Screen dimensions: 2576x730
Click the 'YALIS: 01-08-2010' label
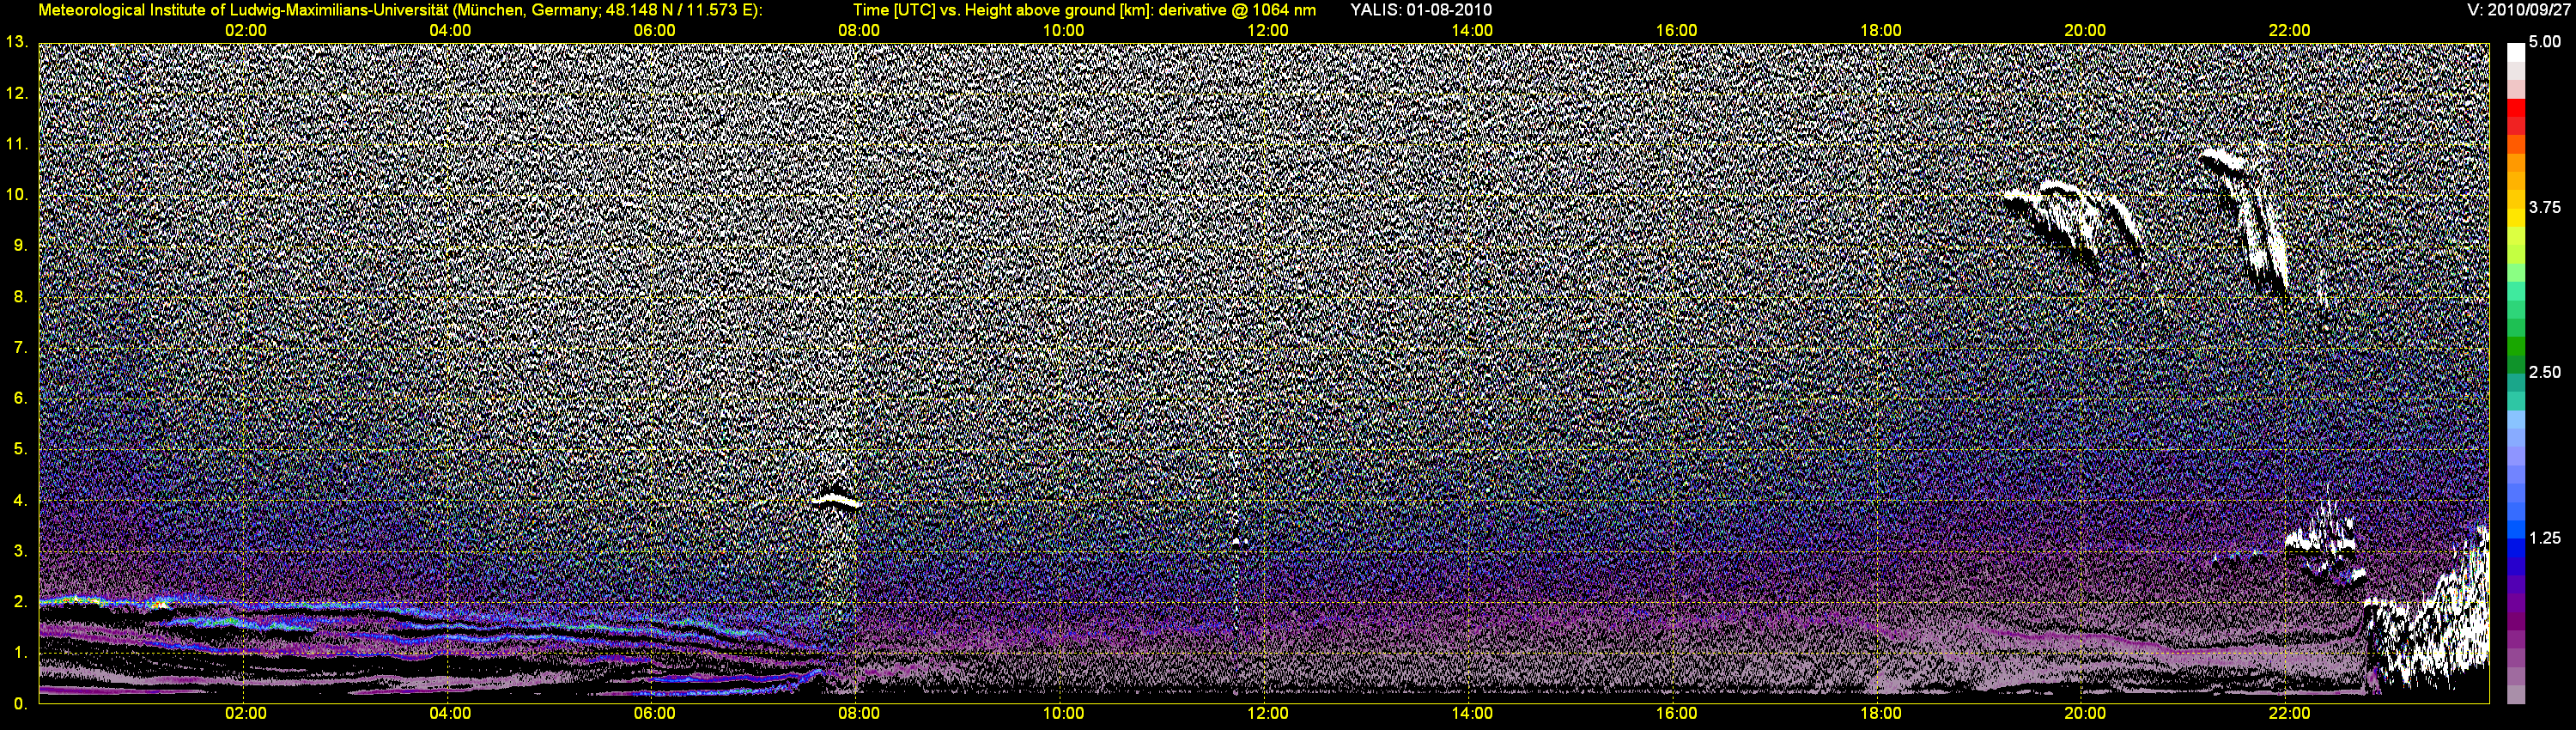click(1421, 10)
